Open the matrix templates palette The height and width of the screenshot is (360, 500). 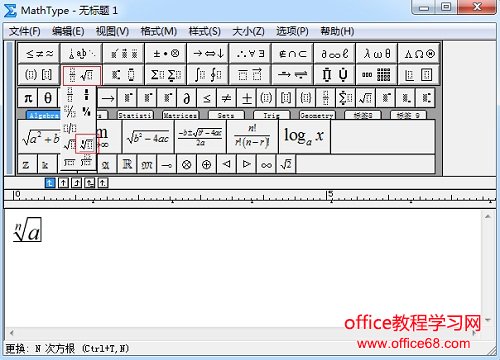[x=377, y=74]
